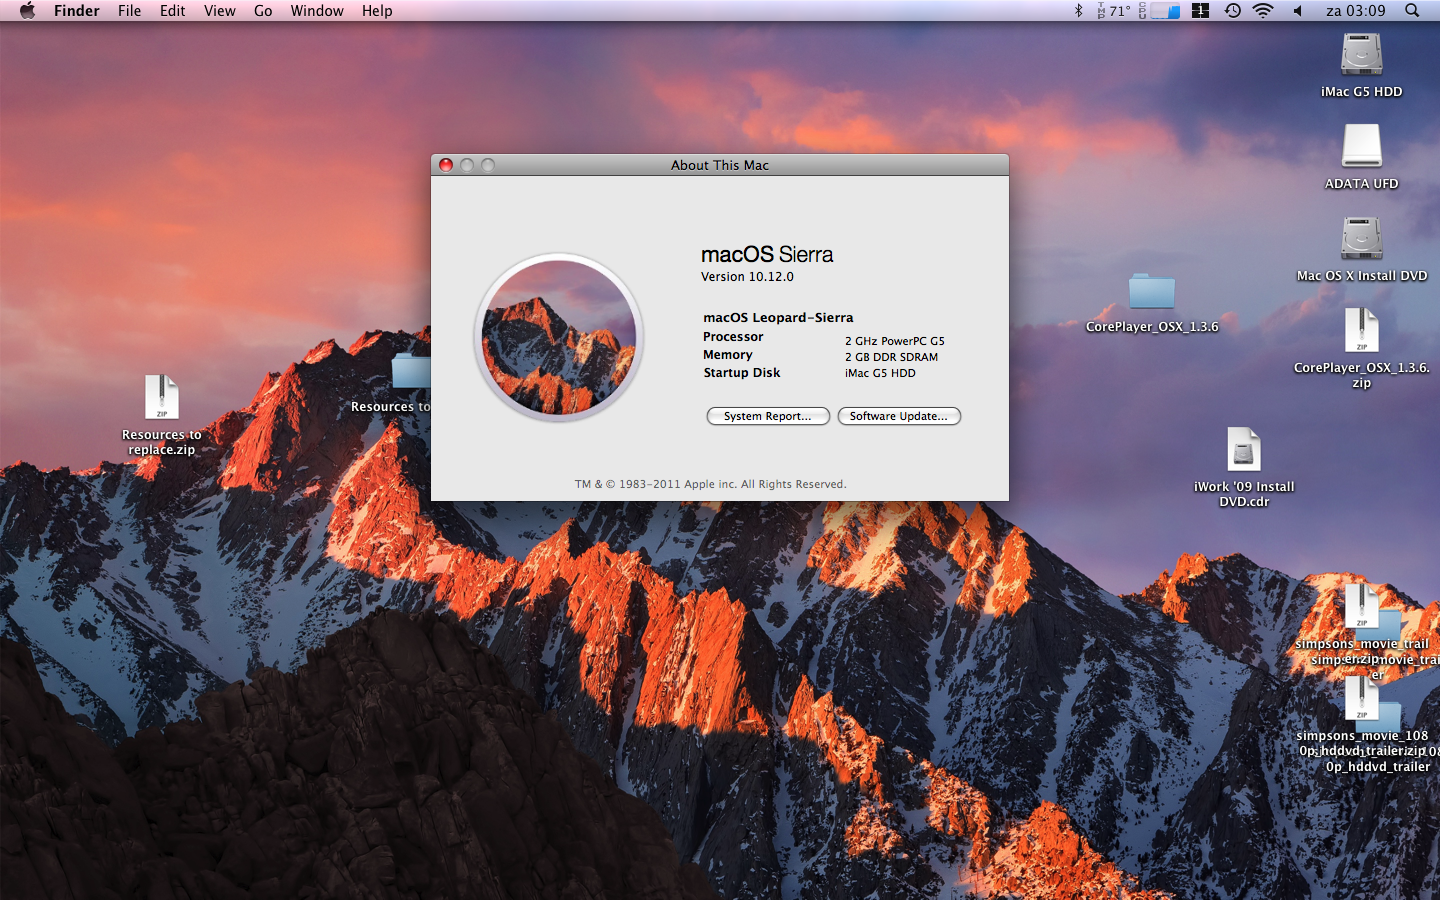The height and width of the screenshot is (900, 1440).
Task: Click the macOS Leopard-Sierra label
Action: 778,318
